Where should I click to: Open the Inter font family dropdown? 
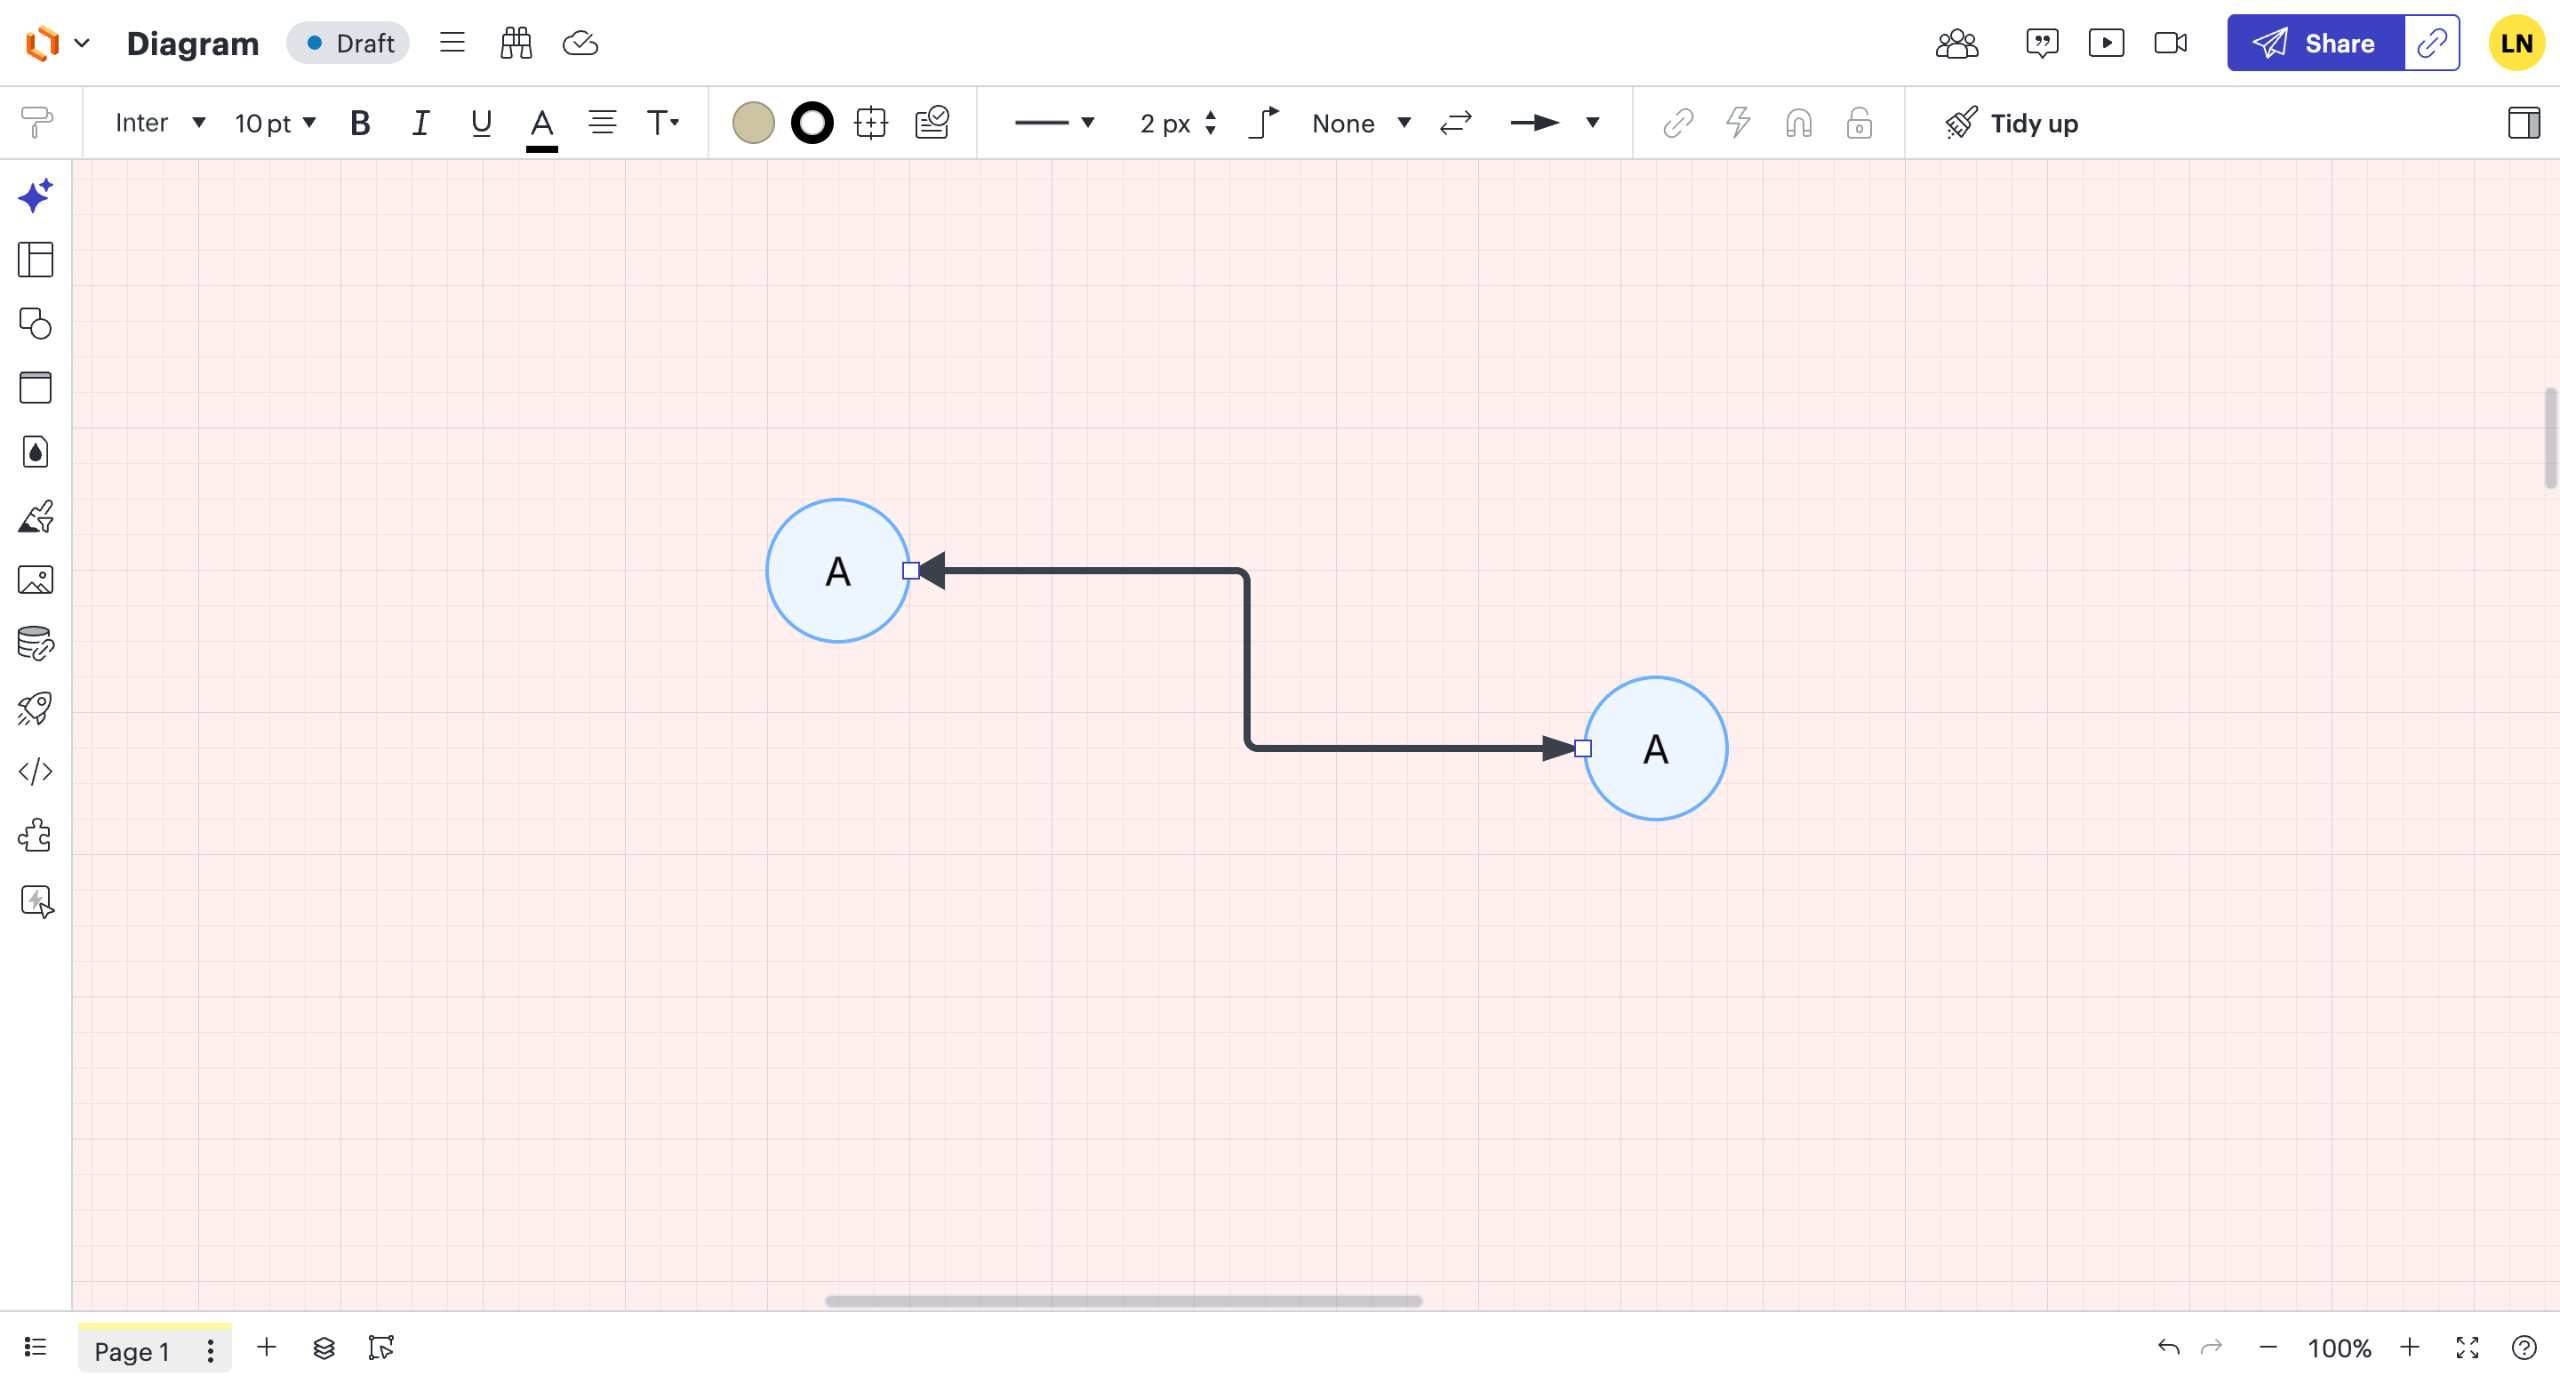coord(160,123)
